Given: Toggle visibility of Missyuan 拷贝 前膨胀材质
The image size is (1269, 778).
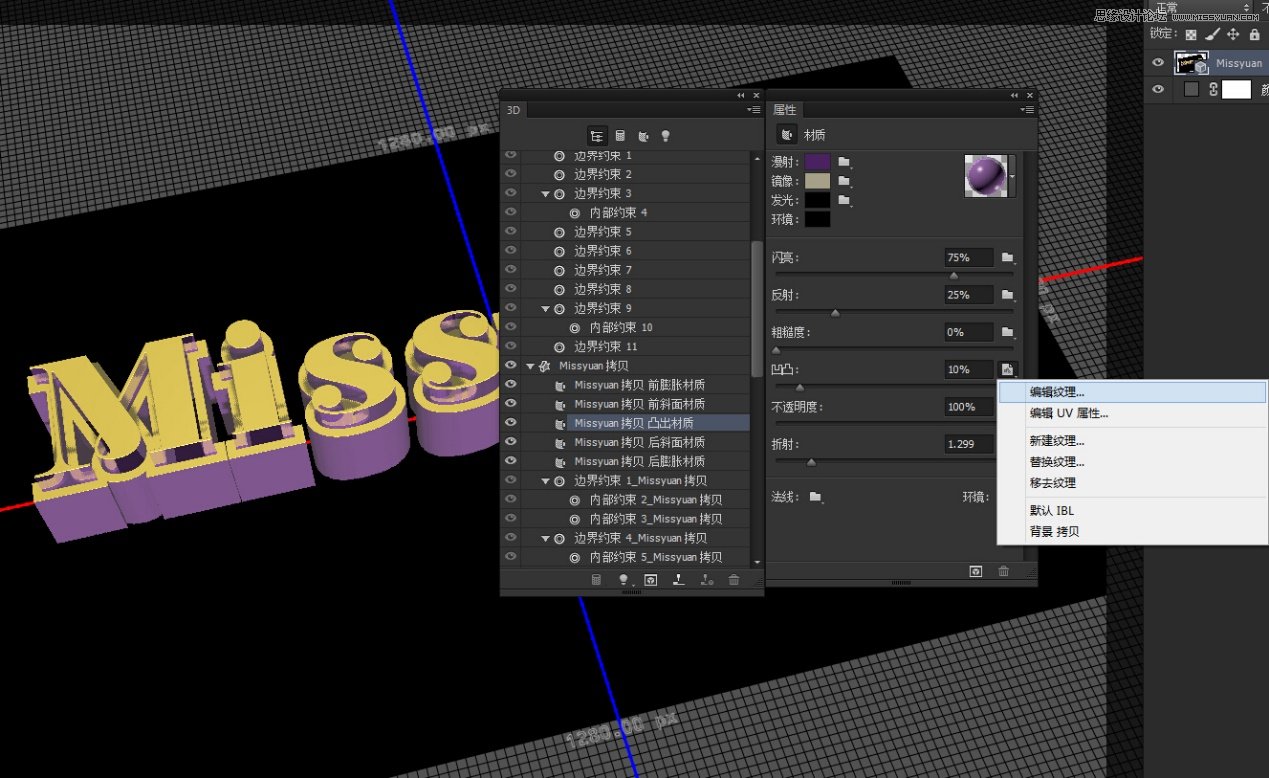Looking at the screenshot, I should coord(510,383).
